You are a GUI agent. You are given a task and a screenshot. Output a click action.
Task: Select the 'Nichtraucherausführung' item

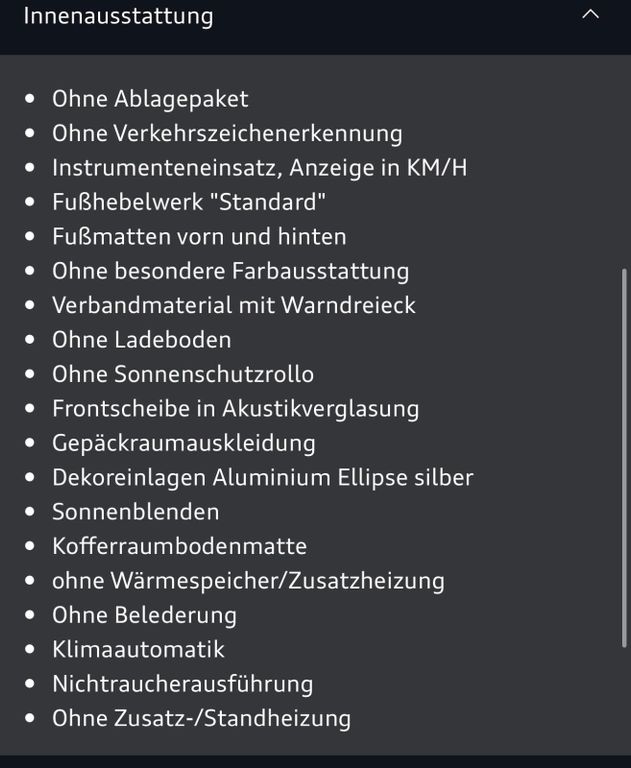click(x=182, y=684)
